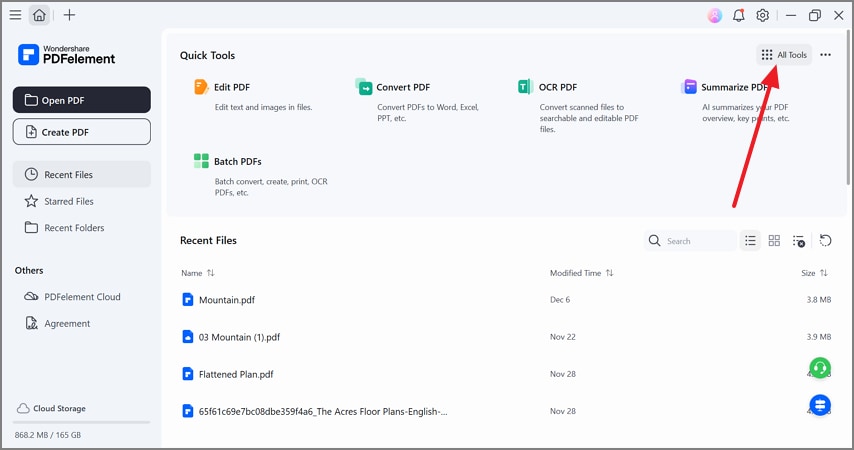Open Recent Folders in sidebar

point(82,228)
